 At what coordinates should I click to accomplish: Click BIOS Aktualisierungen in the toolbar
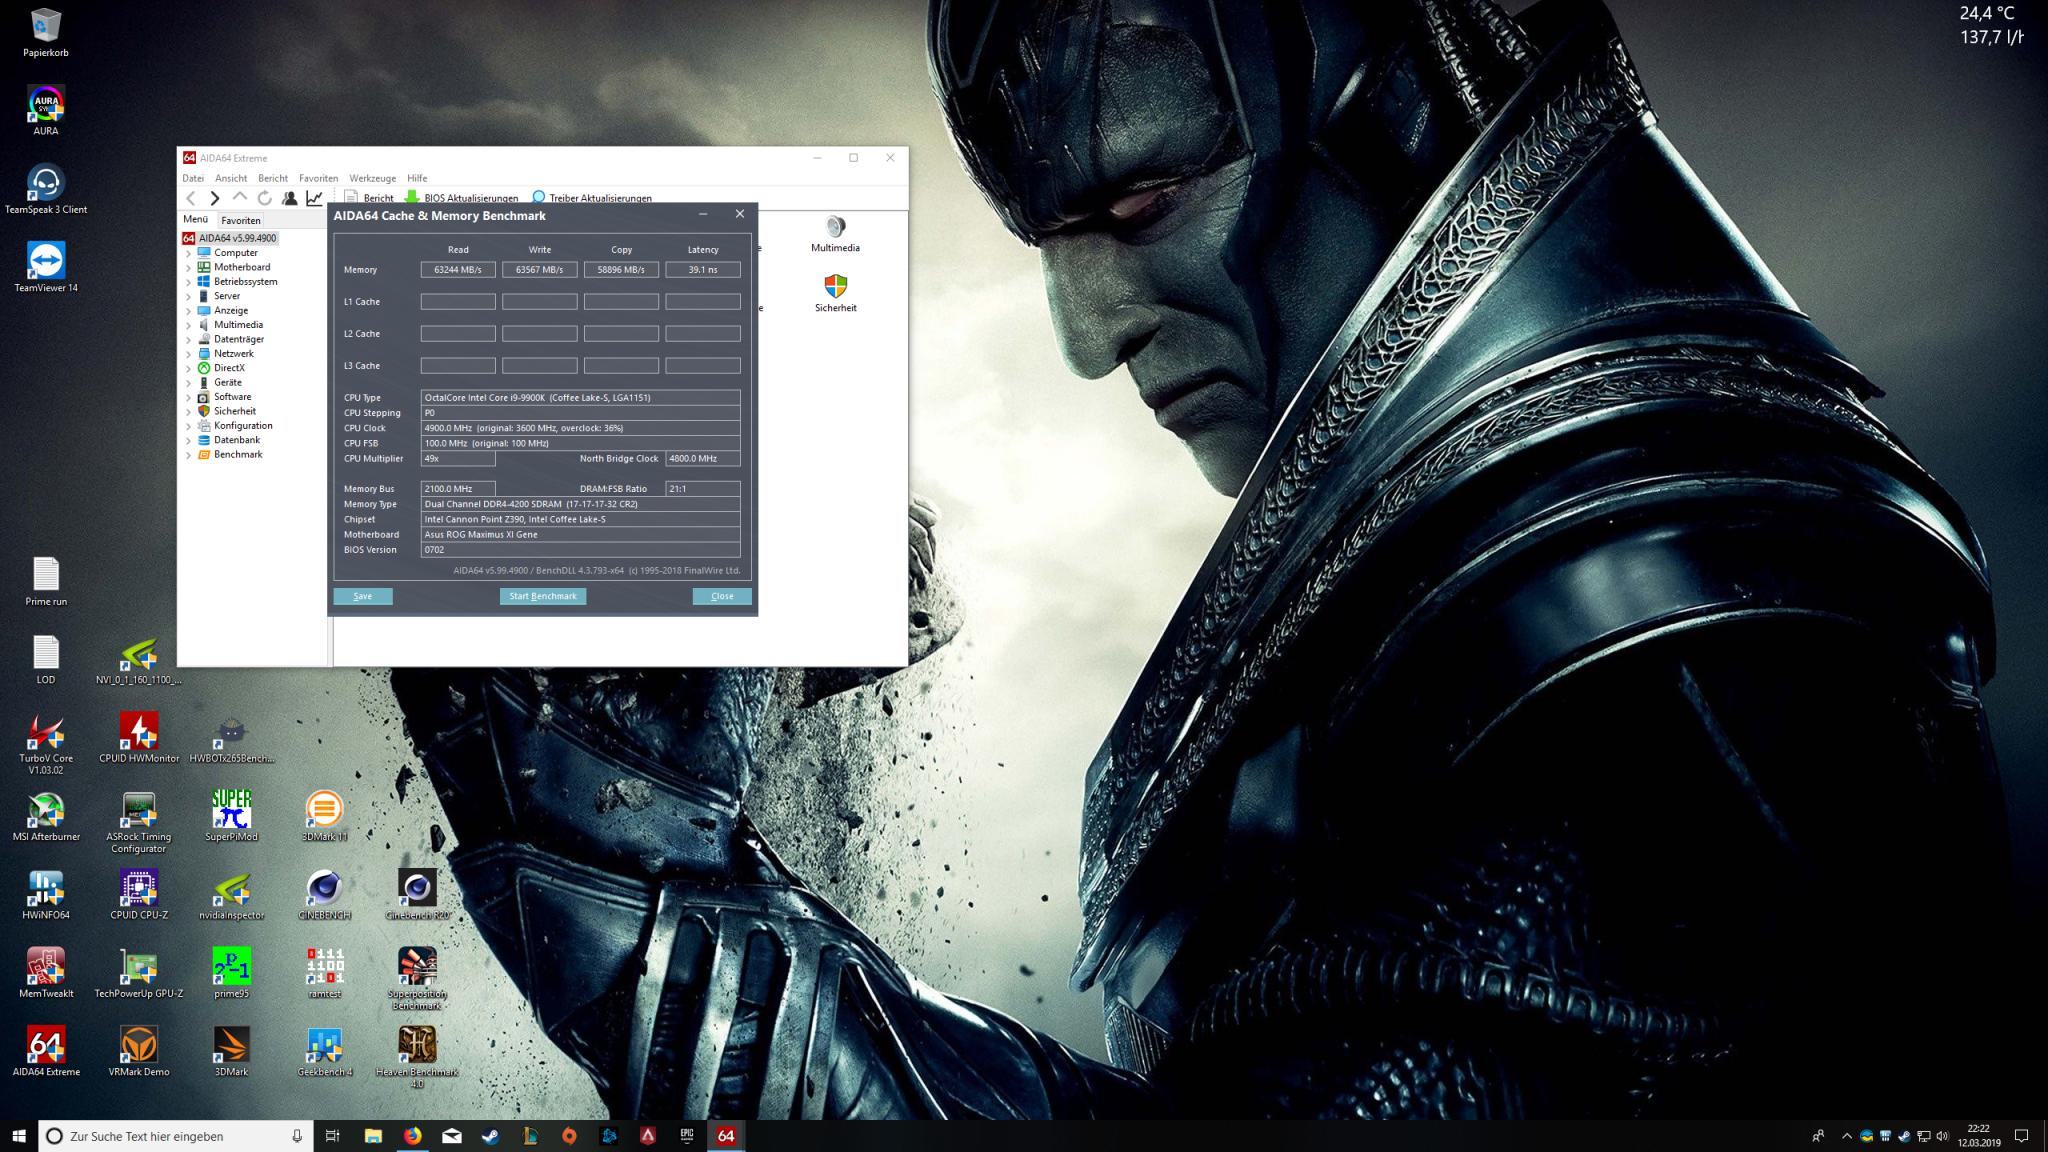click(x=461, y=198)
